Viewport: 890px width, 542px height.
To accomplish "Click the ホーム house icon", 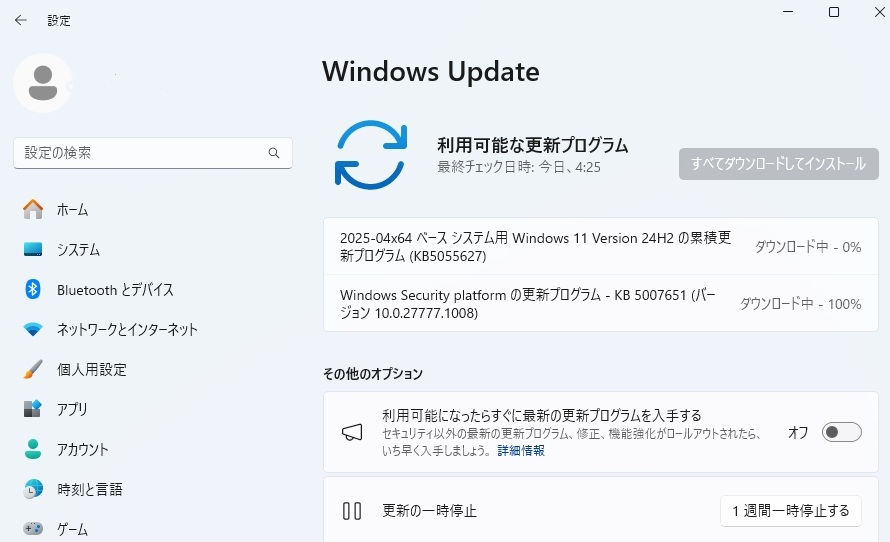I will 33,209.
